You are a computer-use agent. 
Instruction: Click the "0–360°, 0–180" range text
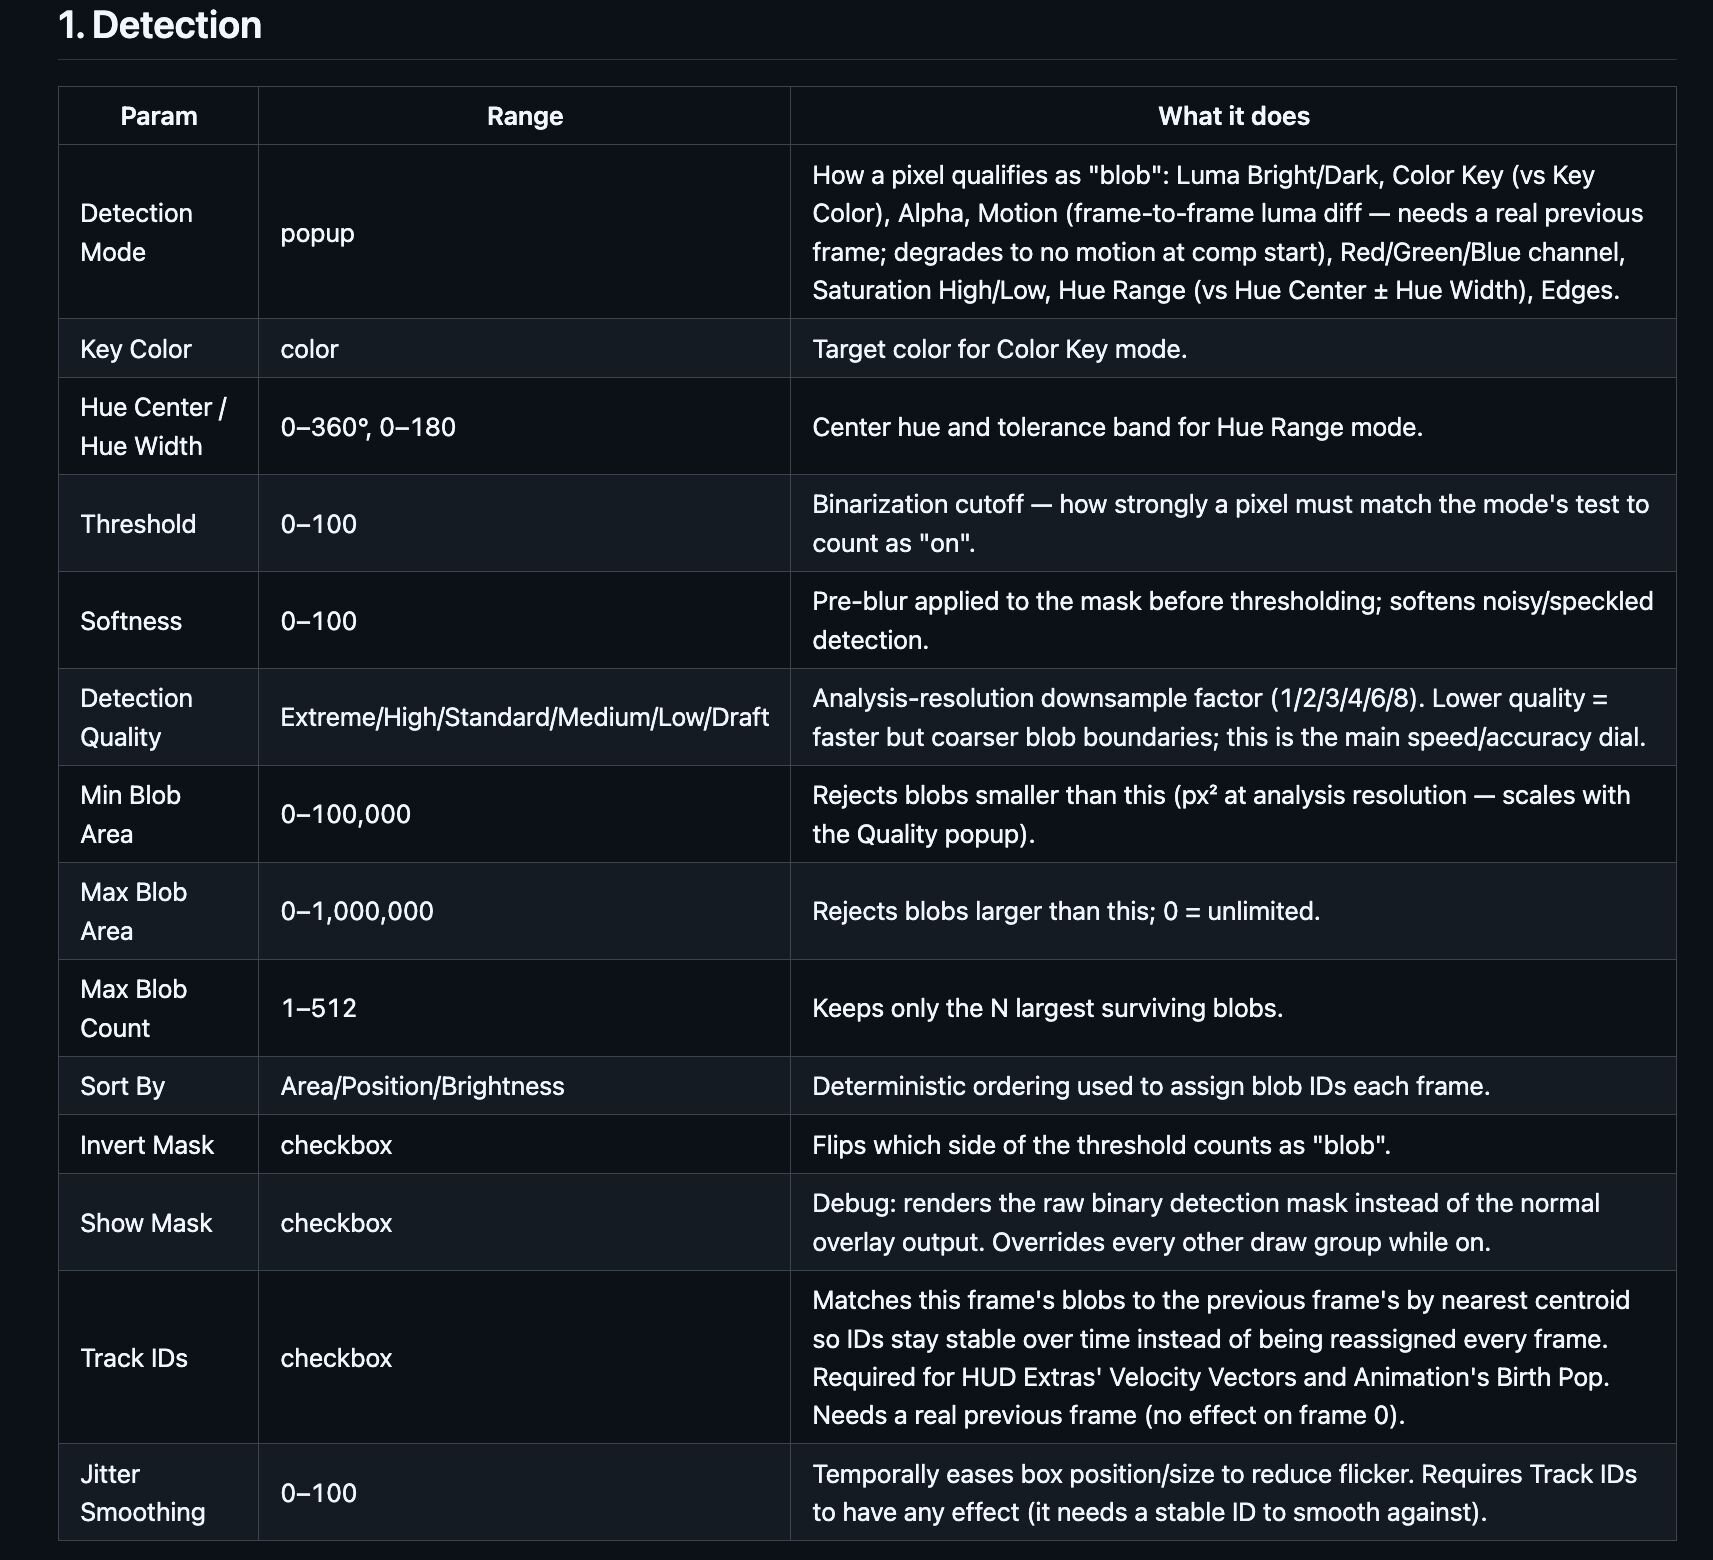coord(368,427)
